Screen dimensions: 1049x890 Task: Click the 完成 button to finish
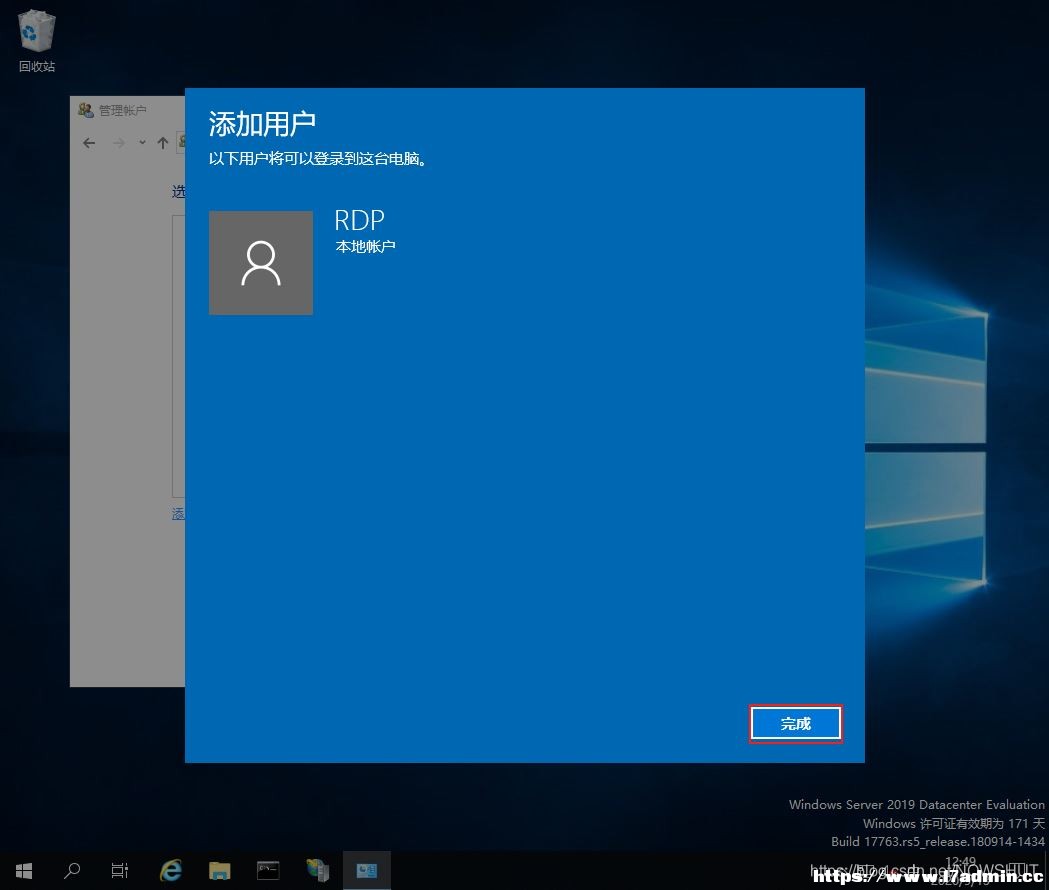pos(795,723)
